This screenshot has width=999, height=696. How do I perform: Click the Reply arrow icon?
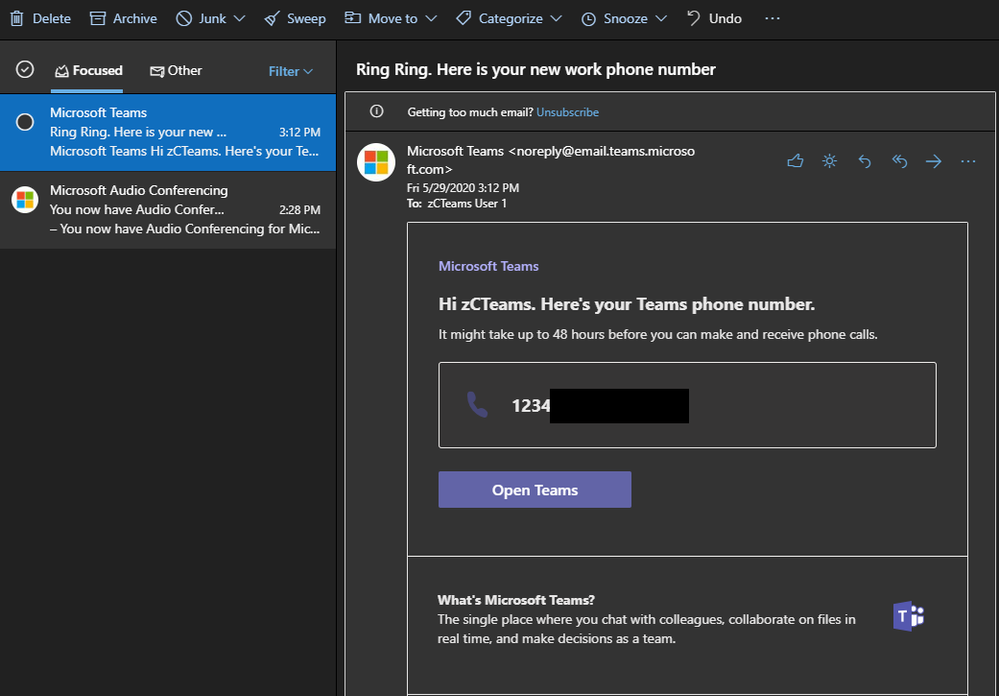click(x=865, y=161)
